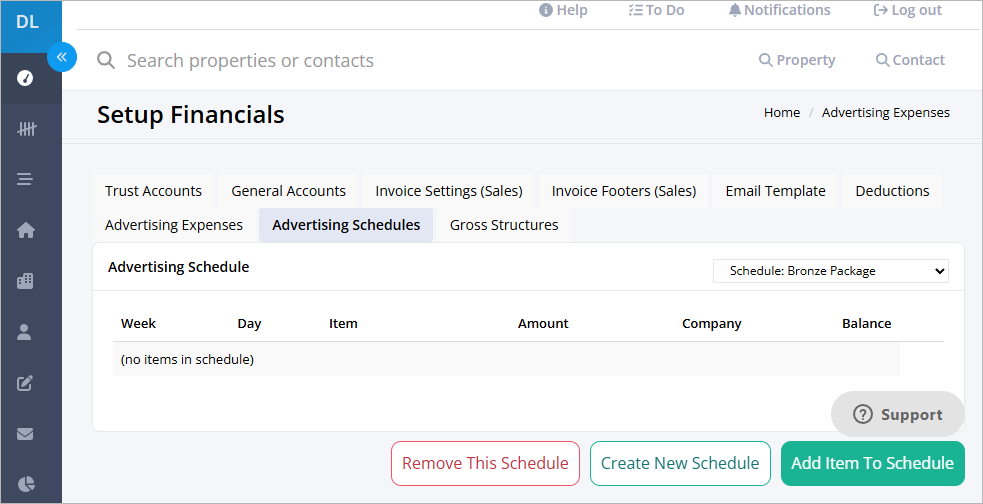Click the Contact search button
Viewport: 983px width, 504px height.
[x=910, y=60]
